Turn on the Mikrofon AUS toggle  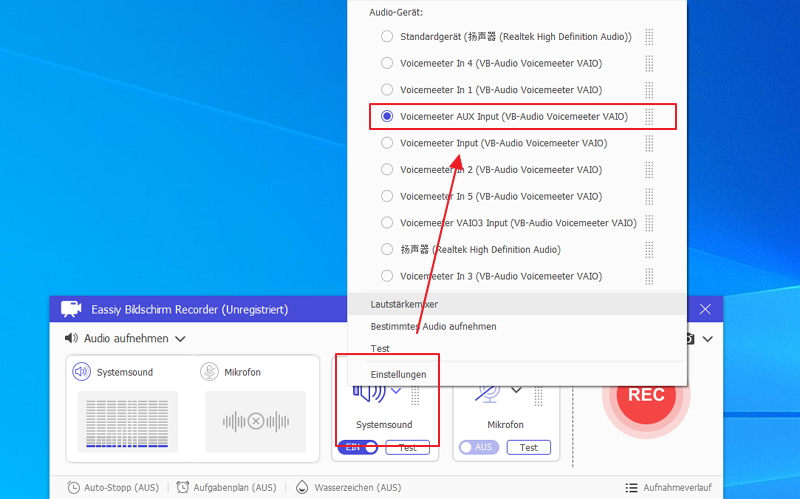pyautogui.click(x=479, y=447)
